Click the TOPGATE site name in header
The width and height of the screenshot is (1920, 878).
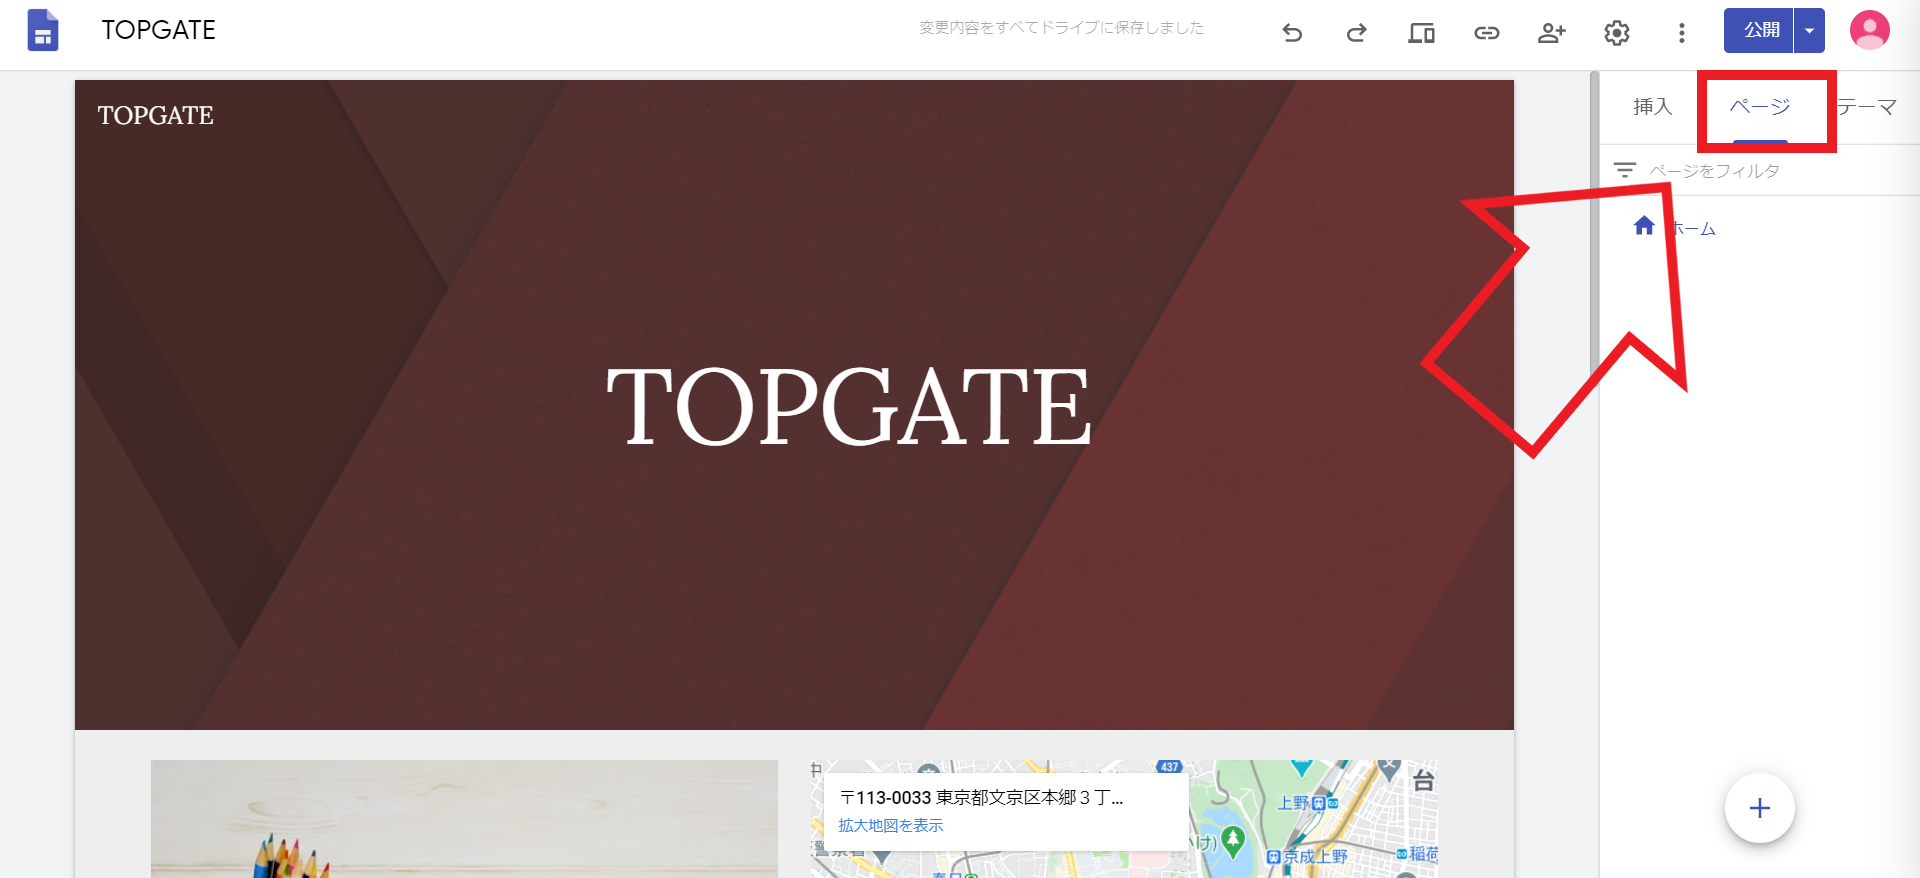(x=156, y=115)
